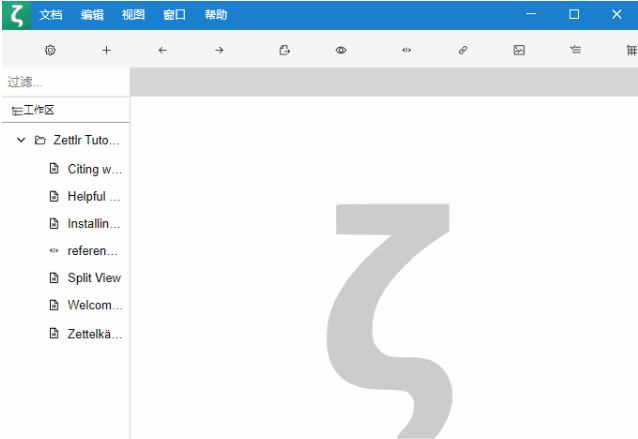Screen dimensions: 638x439
Task: Navigate forward with the right arrow
Action: click(x=219, y=50)
